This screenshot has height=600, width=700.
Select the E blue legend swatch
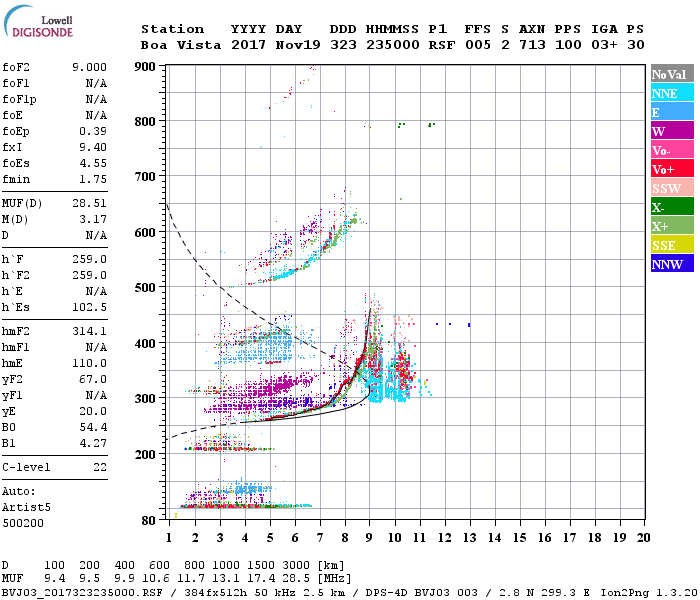[672, 112]
